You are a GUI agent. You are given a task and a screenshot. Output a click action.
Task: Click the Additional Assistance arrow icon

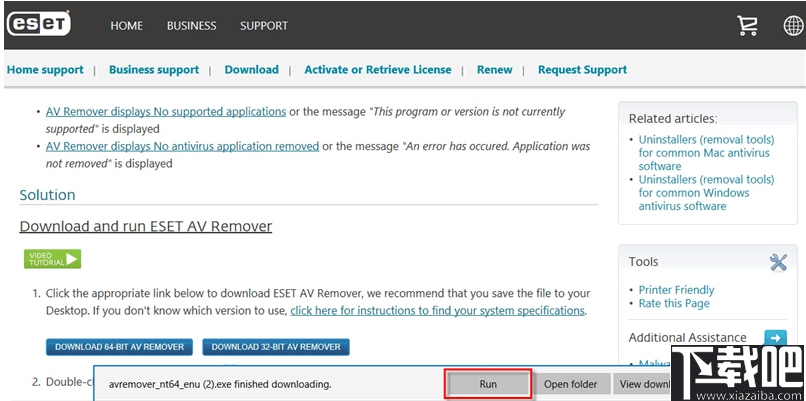click(x=776, y=338)
